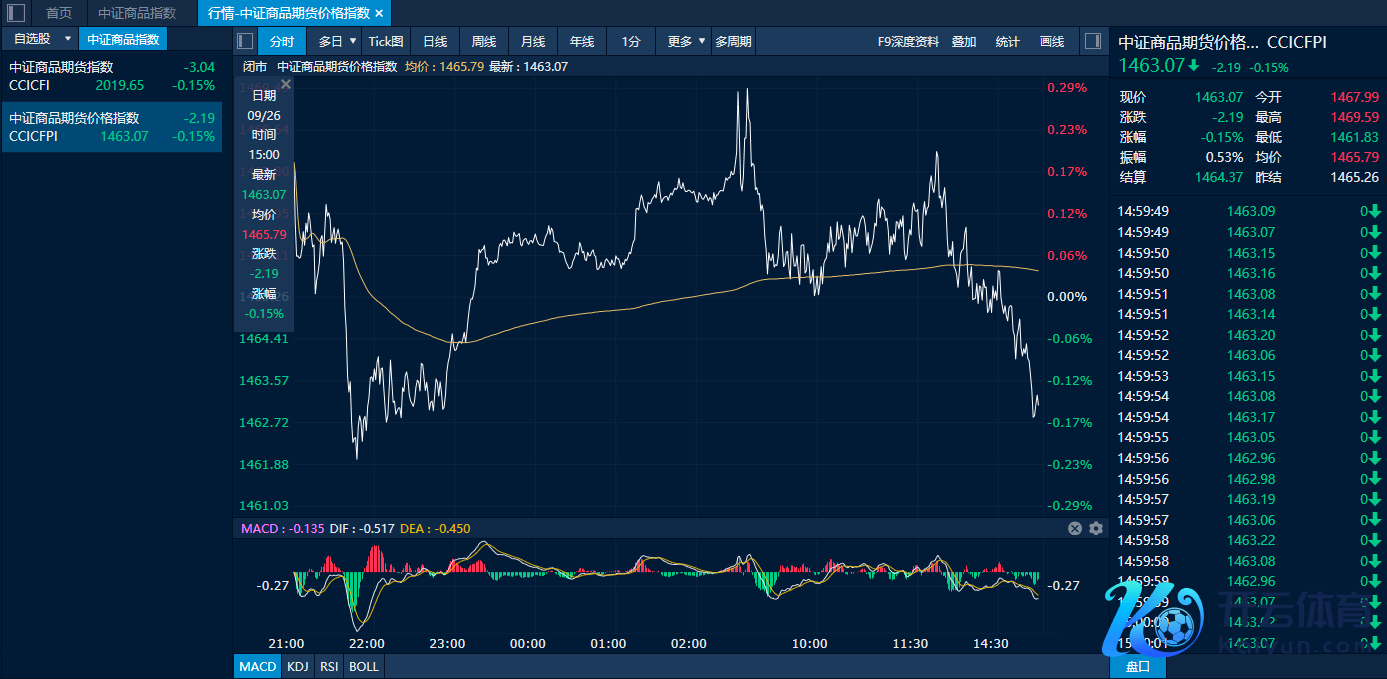Close the crosshair data info box
1387x679 pixels.
[286, 85]
